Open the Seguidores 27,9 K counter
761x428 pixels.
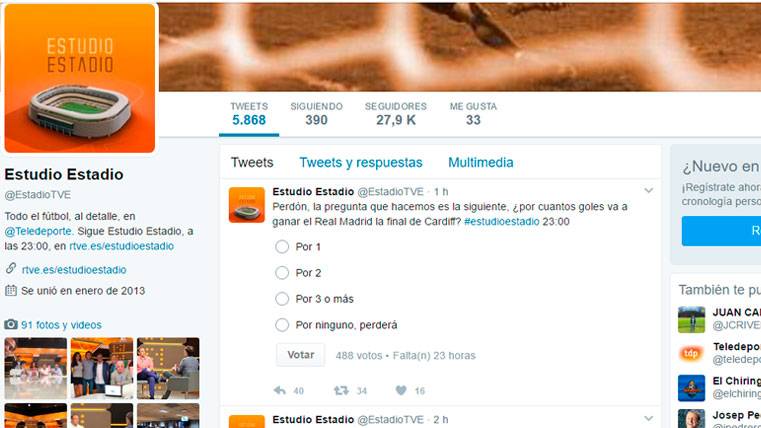pyautogui.click(x=396, y=114)
